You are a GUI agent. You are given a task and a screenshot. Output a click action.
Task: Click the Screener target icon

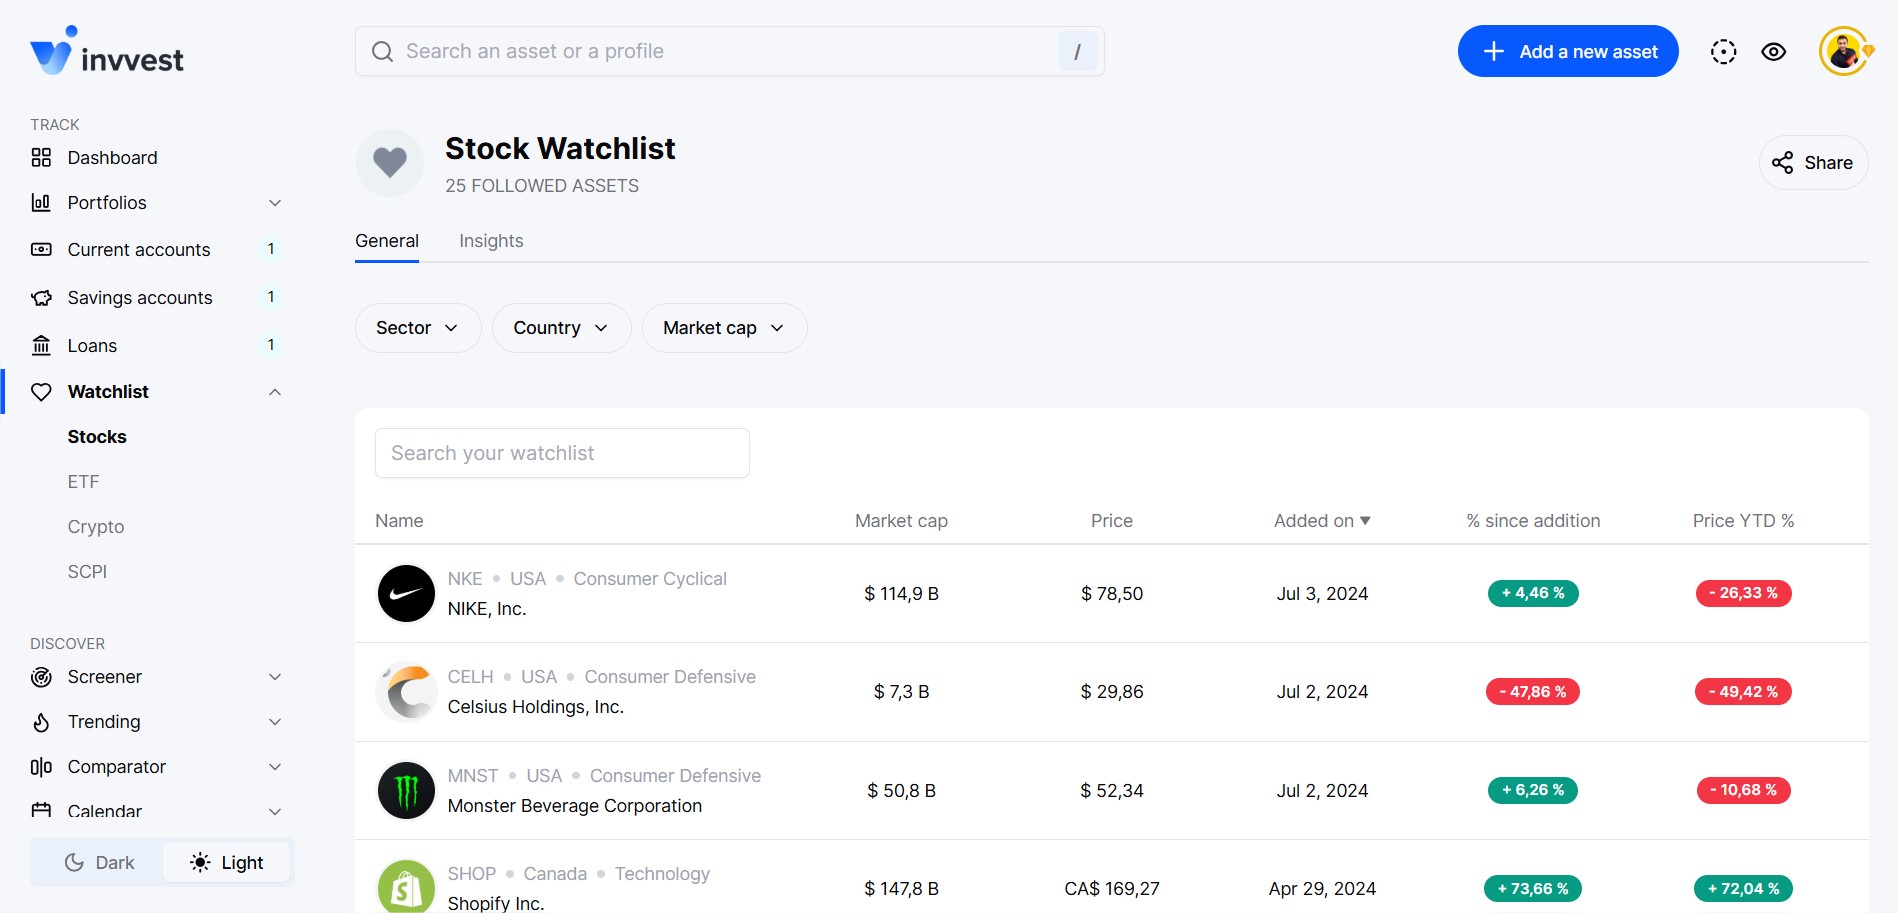tap(41, 677)
